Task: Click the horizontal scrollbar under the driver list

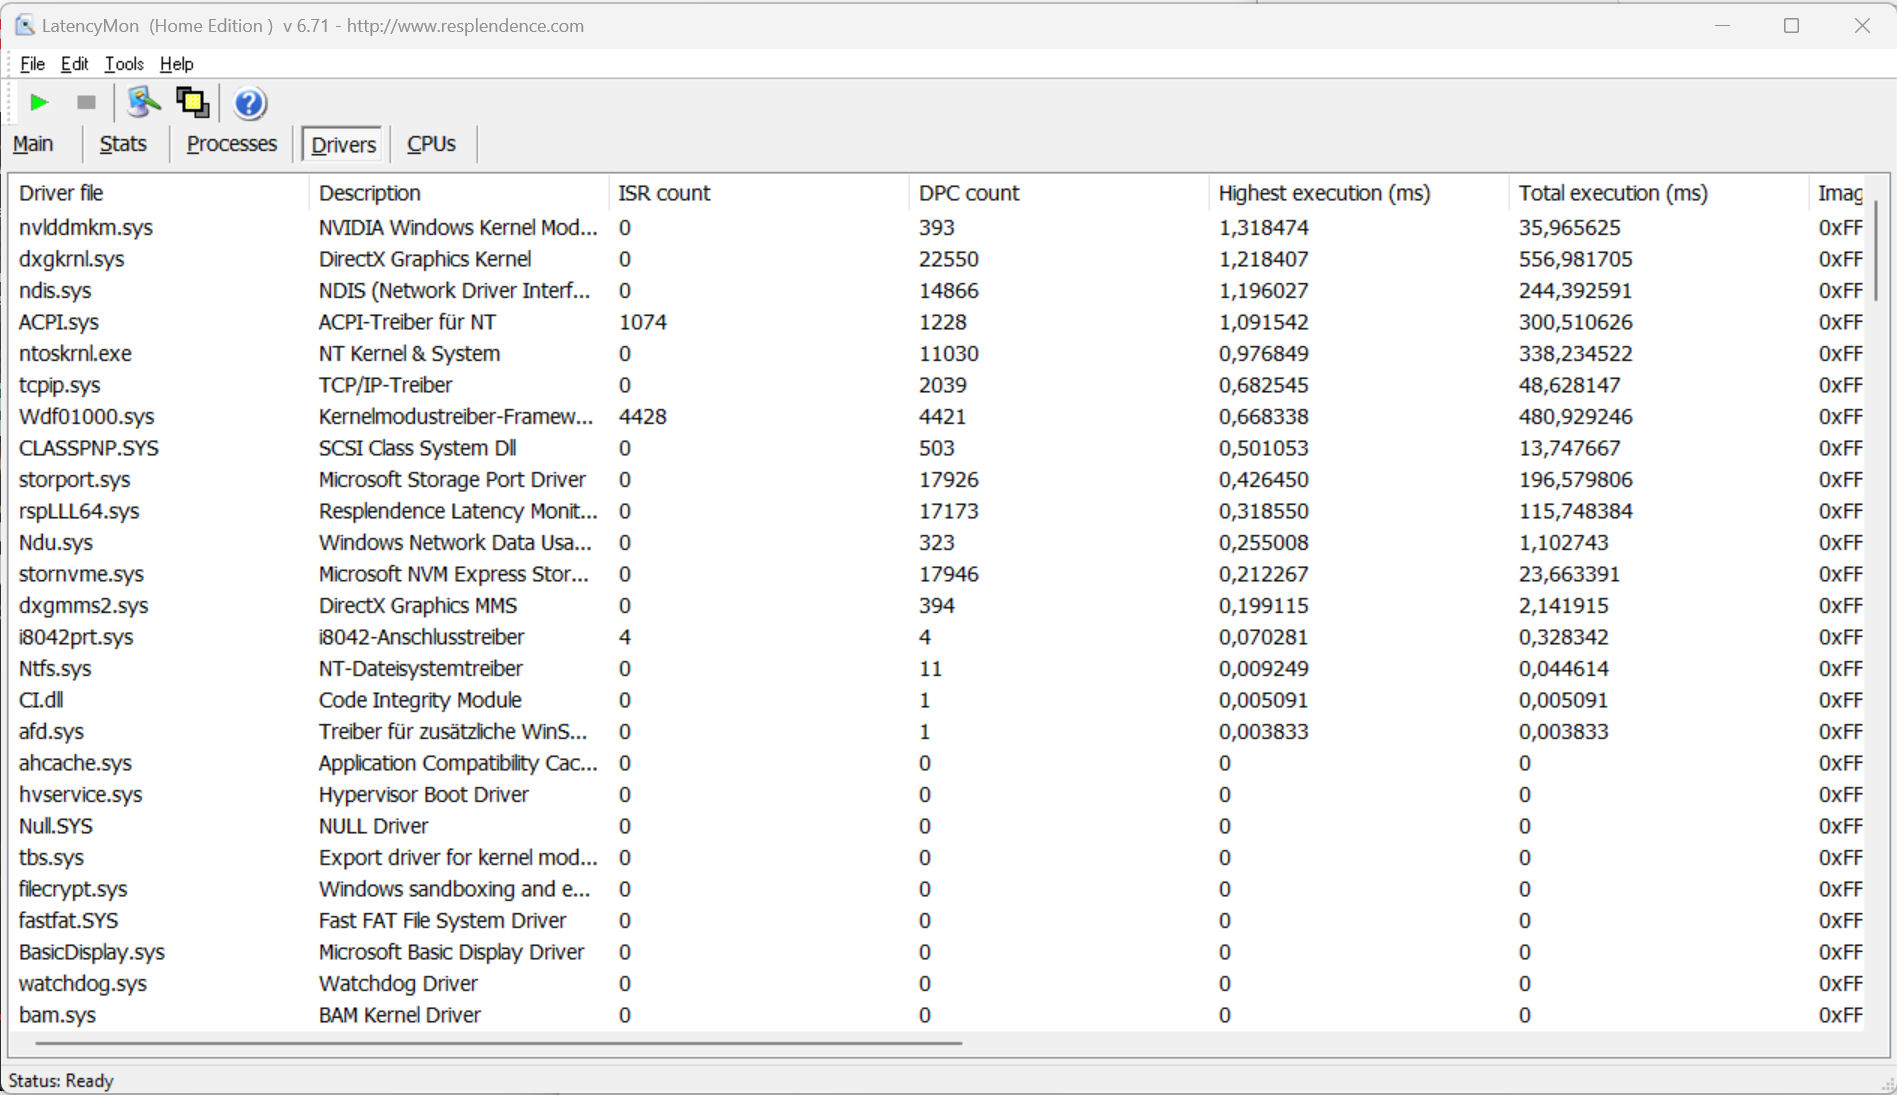Action: click(x=498, y=1043)
